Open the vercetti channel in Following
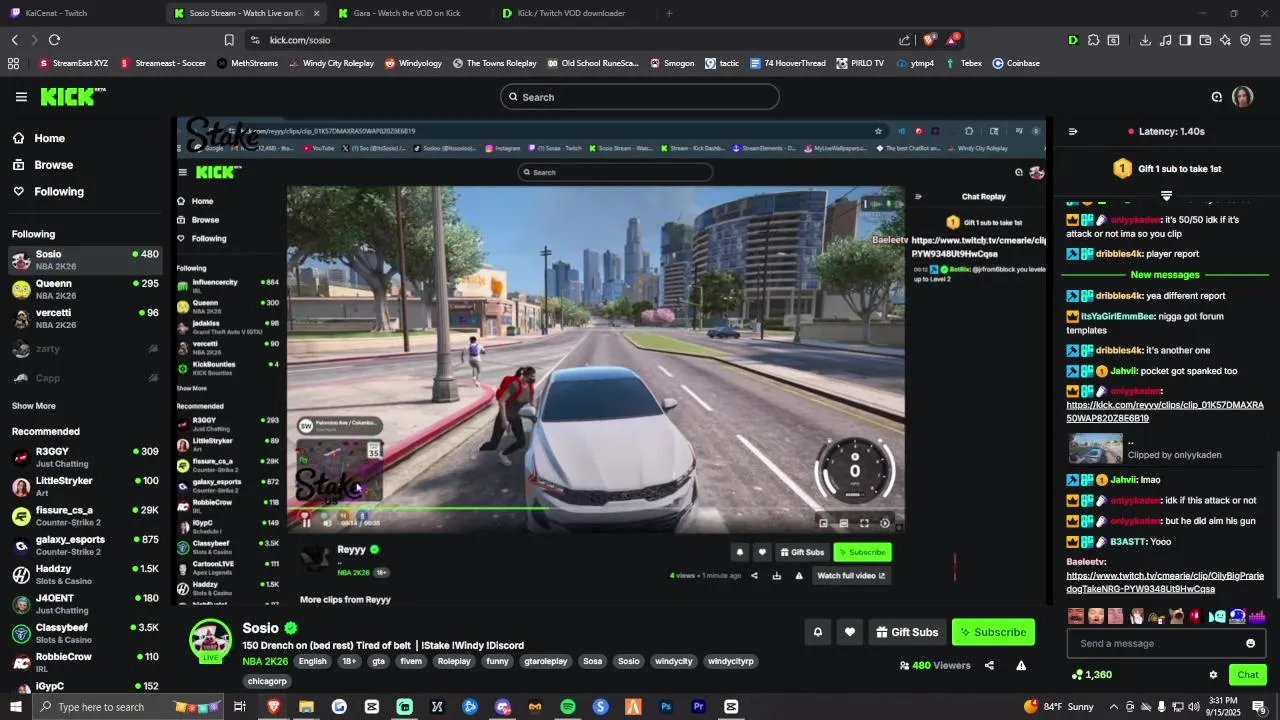The width and height of the screenshot is (1280, 720). (x=85, y=318)
